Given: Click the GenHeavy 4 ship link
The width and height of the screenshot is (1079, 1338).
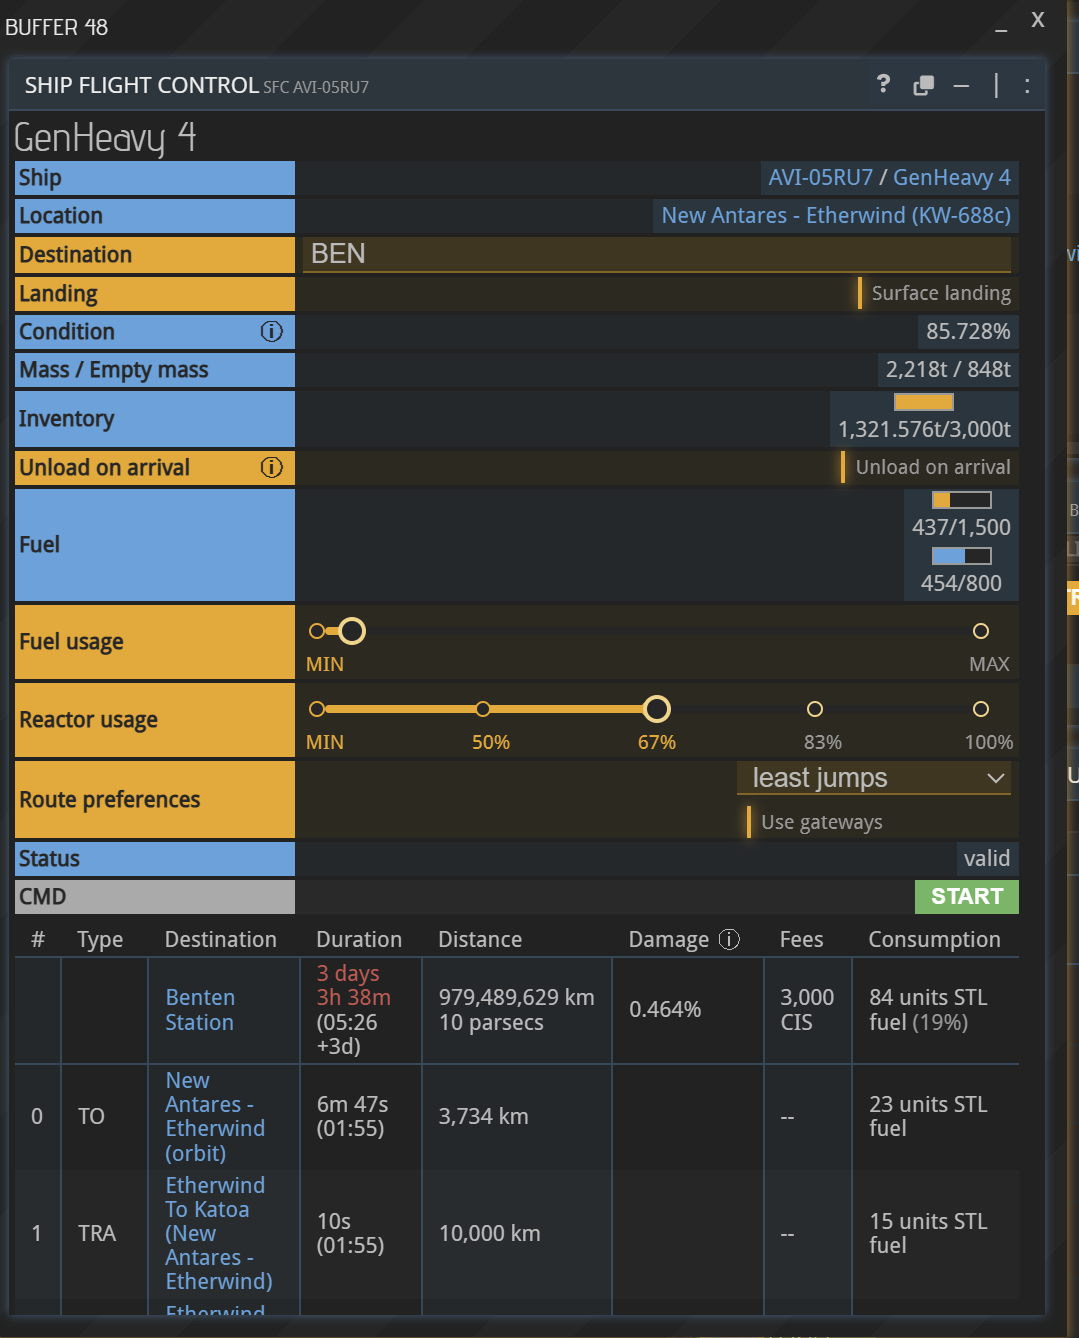Looking at the screenshot, I should point(951,178).
